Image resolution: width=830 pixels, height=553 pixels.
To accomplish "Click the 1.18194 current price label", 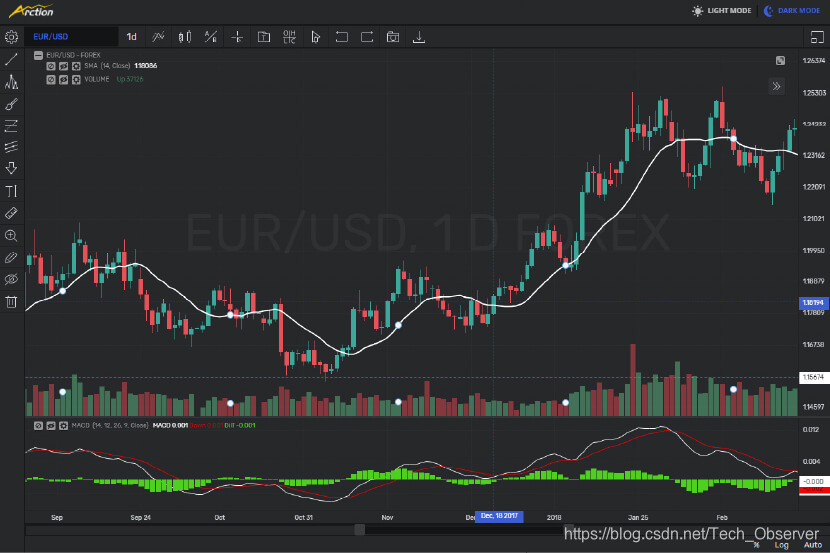I will tap(813, 303).
